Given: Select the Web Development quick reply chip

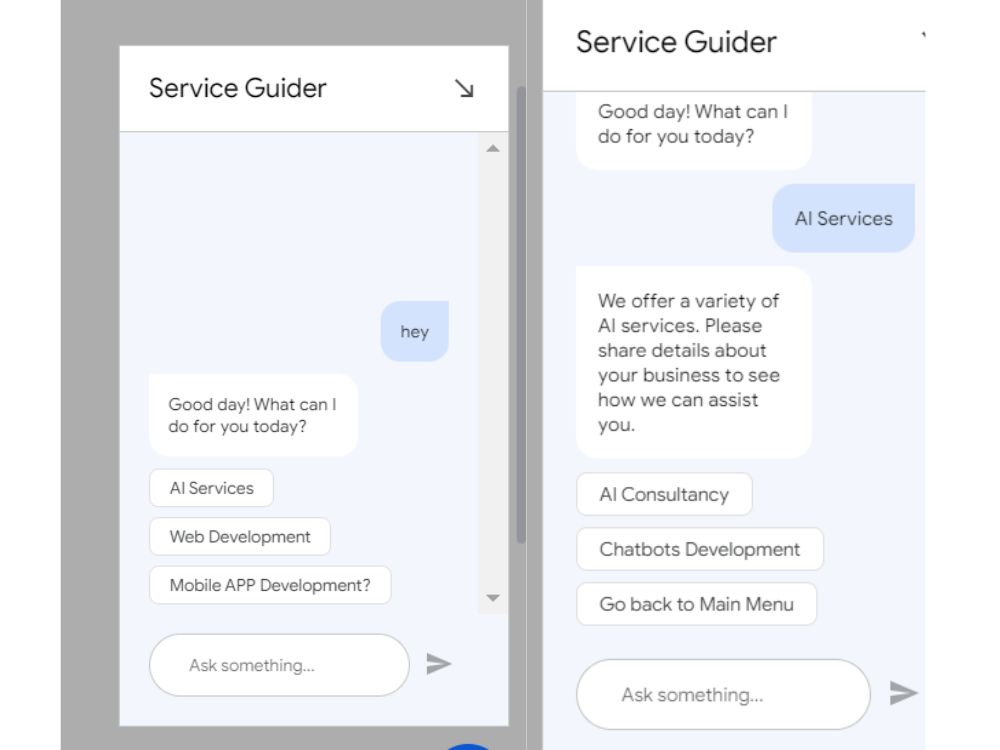Looking at the screenshot, I should (238, 537).
